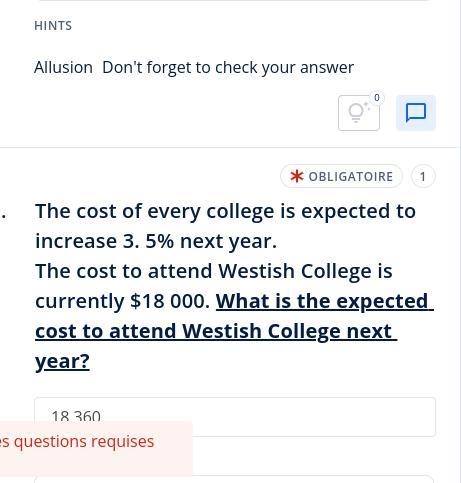Click the red asterisk required icon
The height and width of the screenshot is (483, 461).
pos(297,176)
